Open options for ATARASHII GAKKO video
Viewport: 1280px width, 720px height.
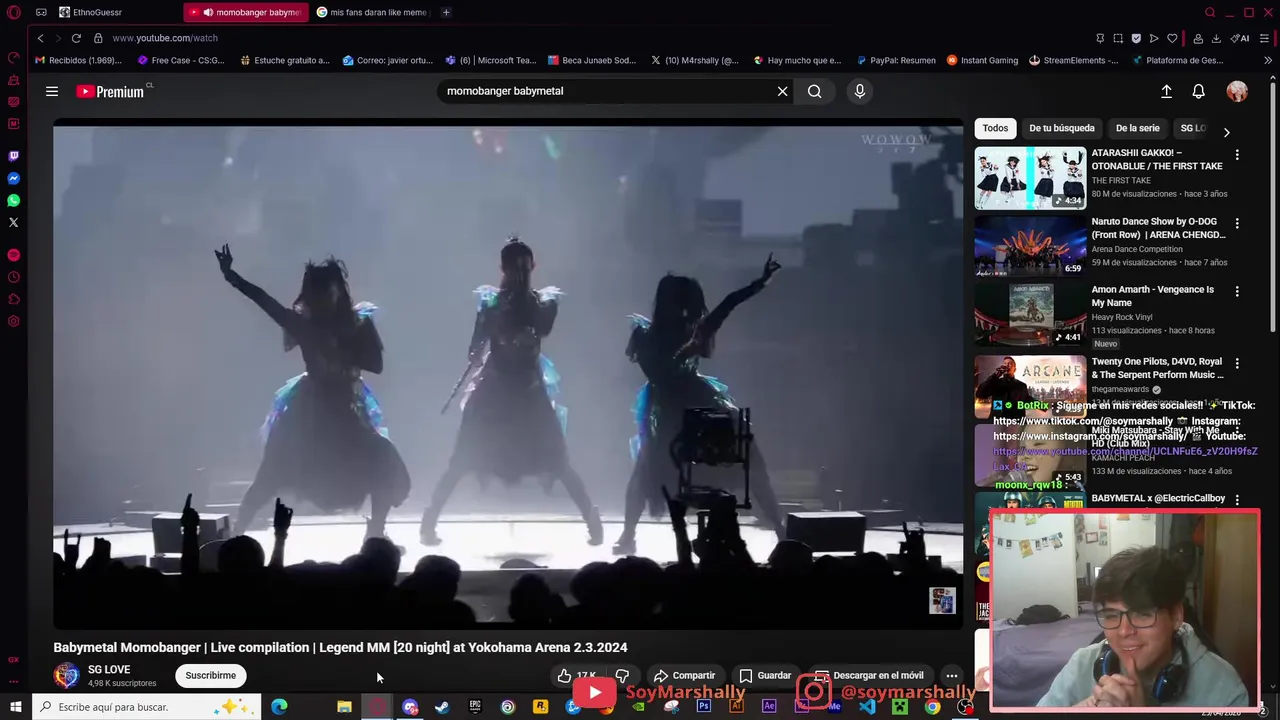(x=1237, y=155)
